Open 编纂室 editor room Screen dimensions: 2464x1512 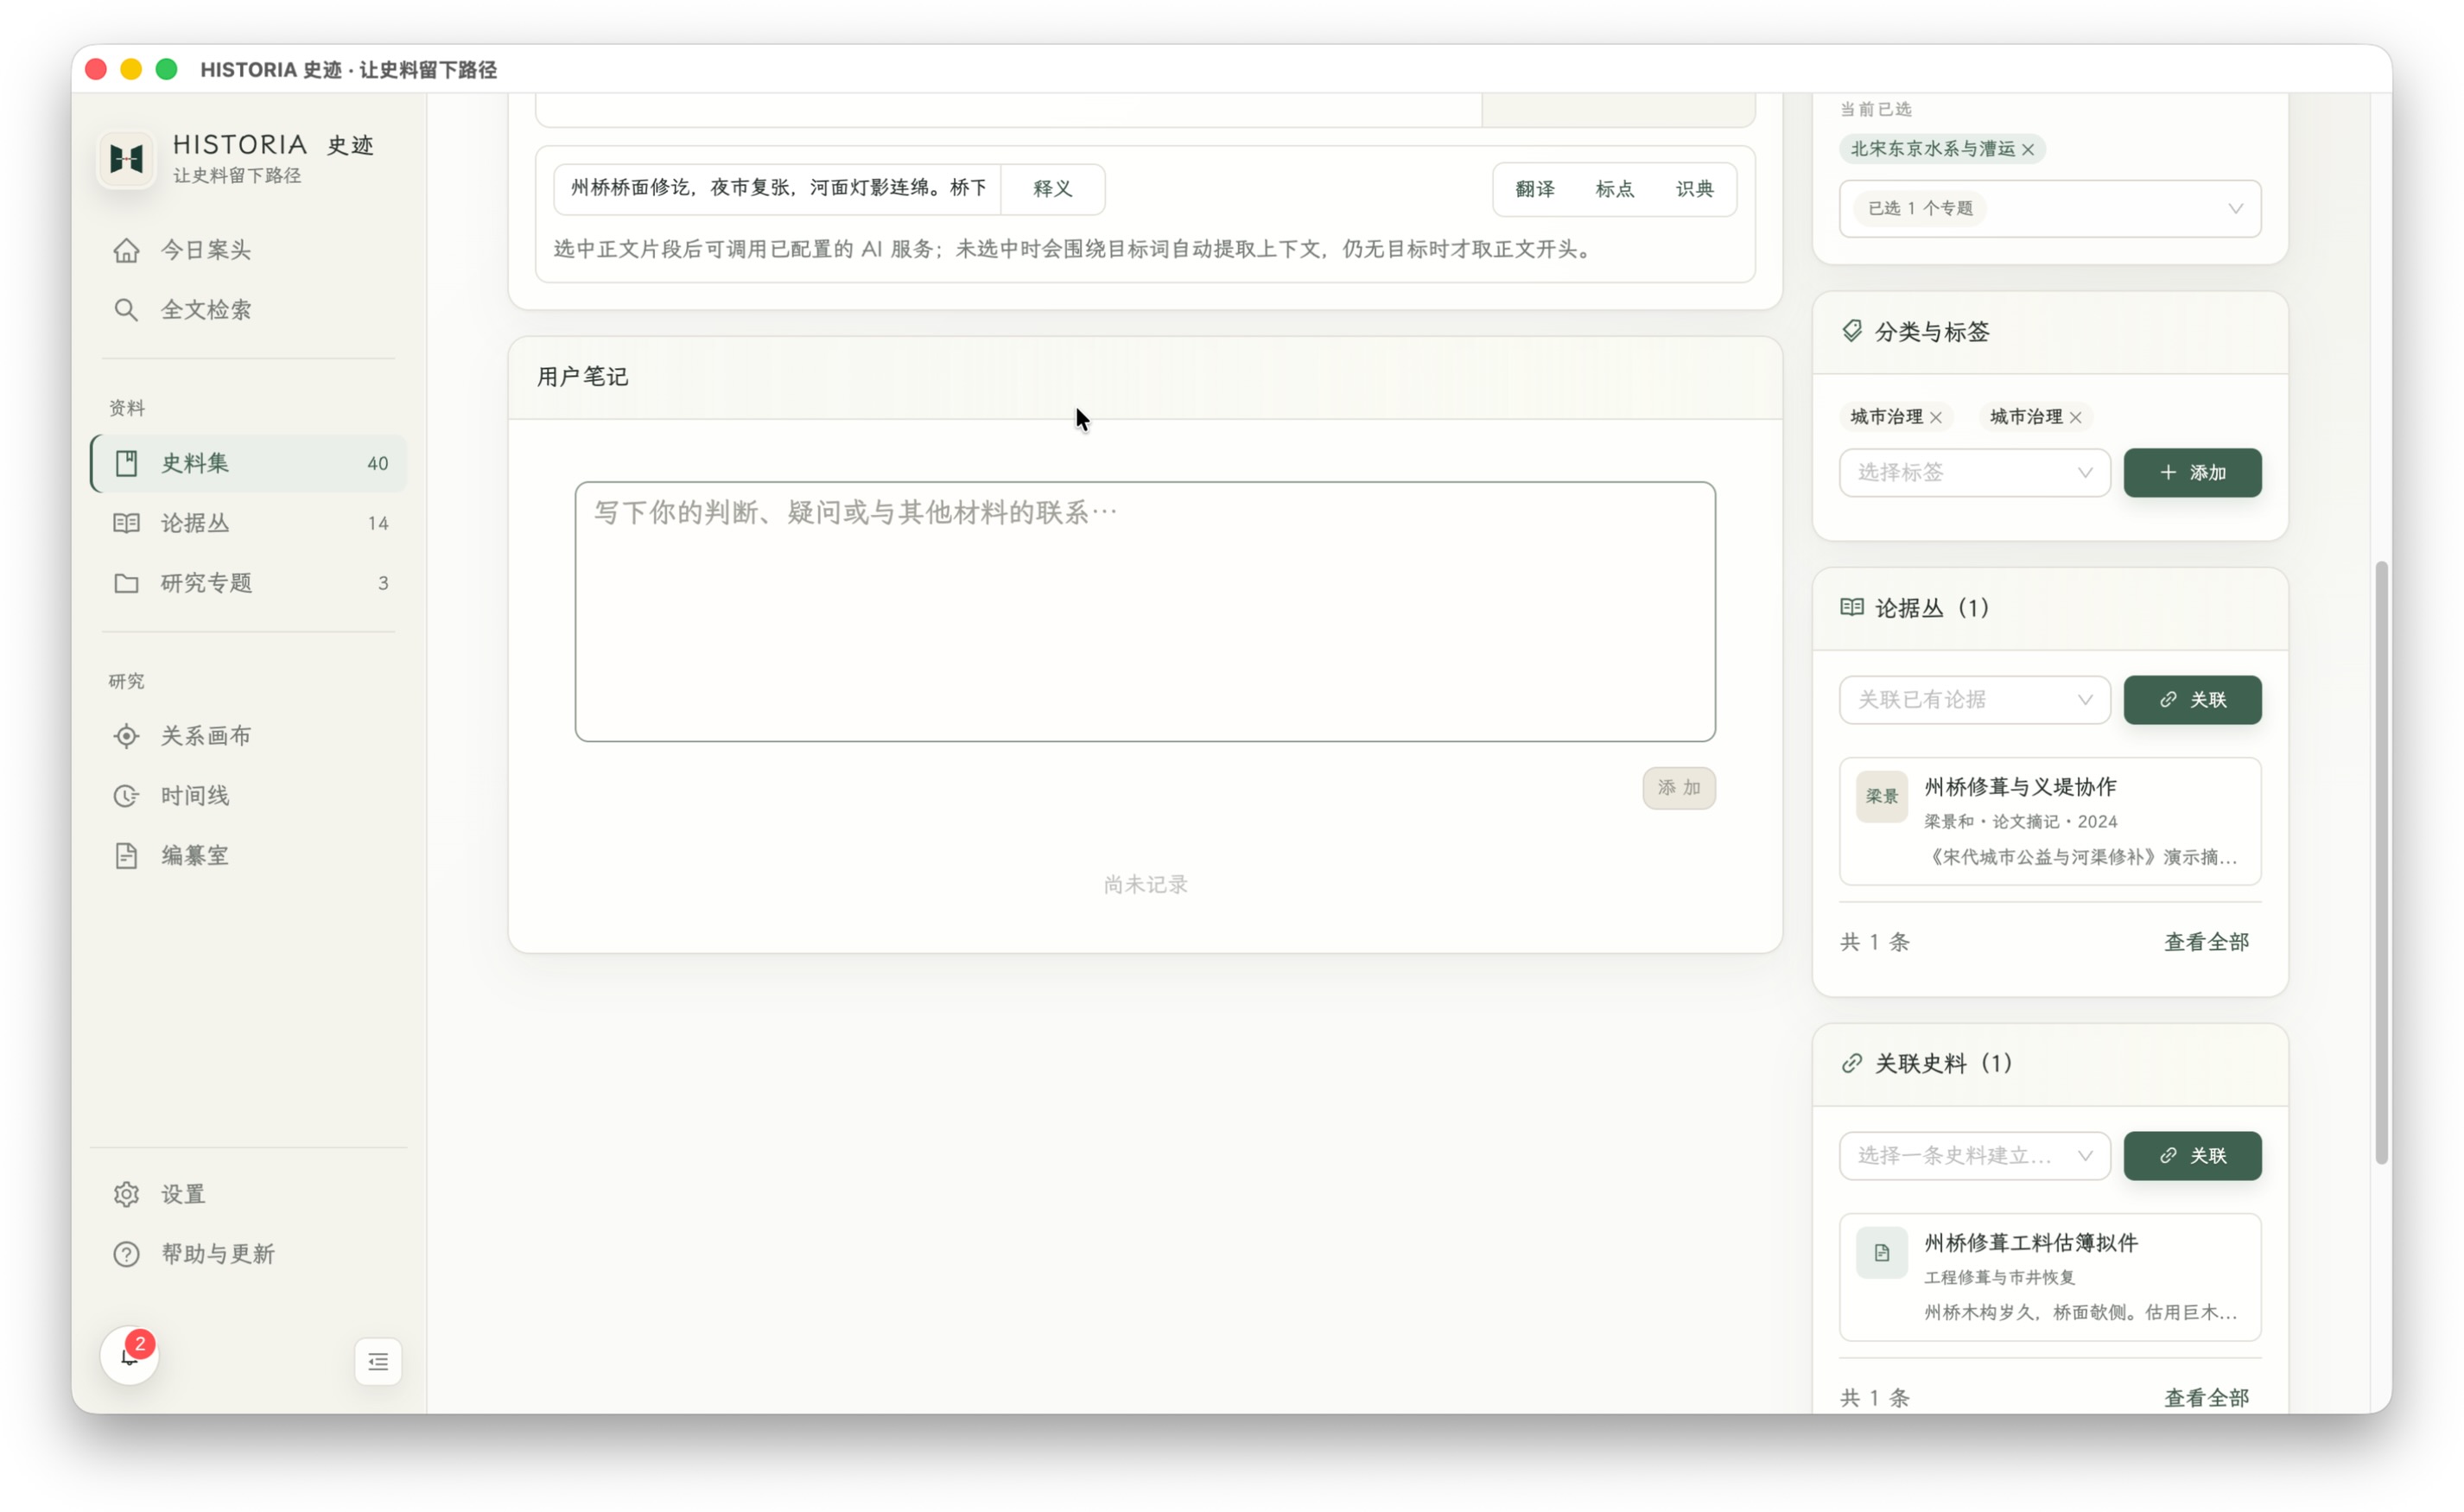[x=248, y=856]
